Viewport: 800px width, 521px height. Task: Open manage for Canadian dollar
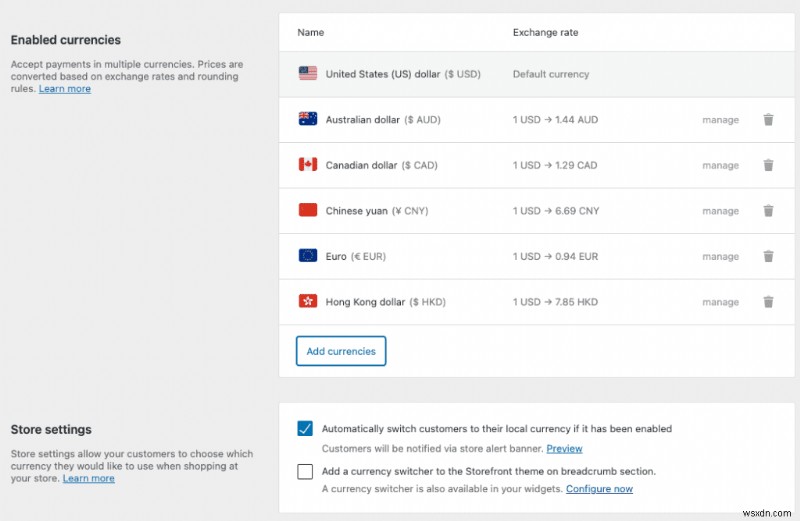pyautogui.click(x=720, y=166)
